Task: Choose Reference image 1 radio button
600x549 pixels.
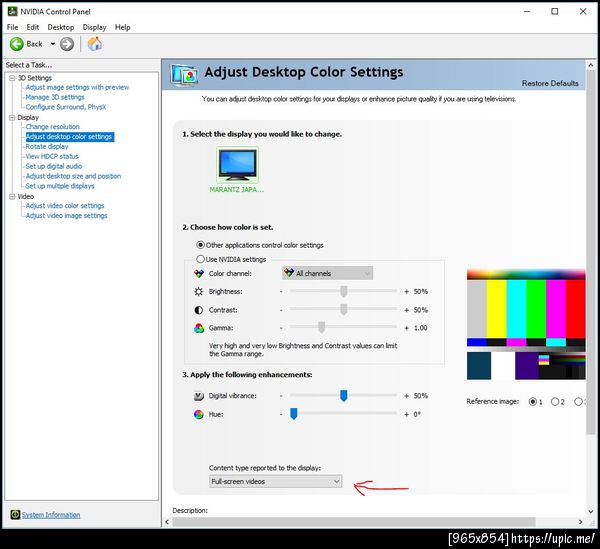Action: click(x=532, y=401)
